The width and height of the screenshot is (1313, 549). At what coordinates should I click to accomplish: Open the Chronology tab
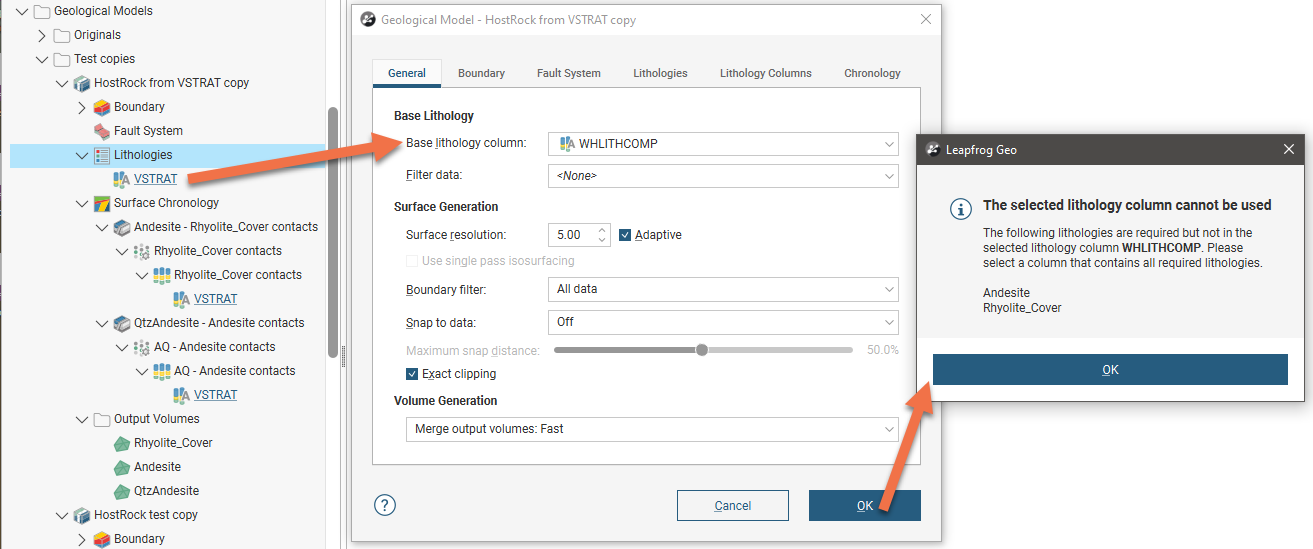point(872,73)
